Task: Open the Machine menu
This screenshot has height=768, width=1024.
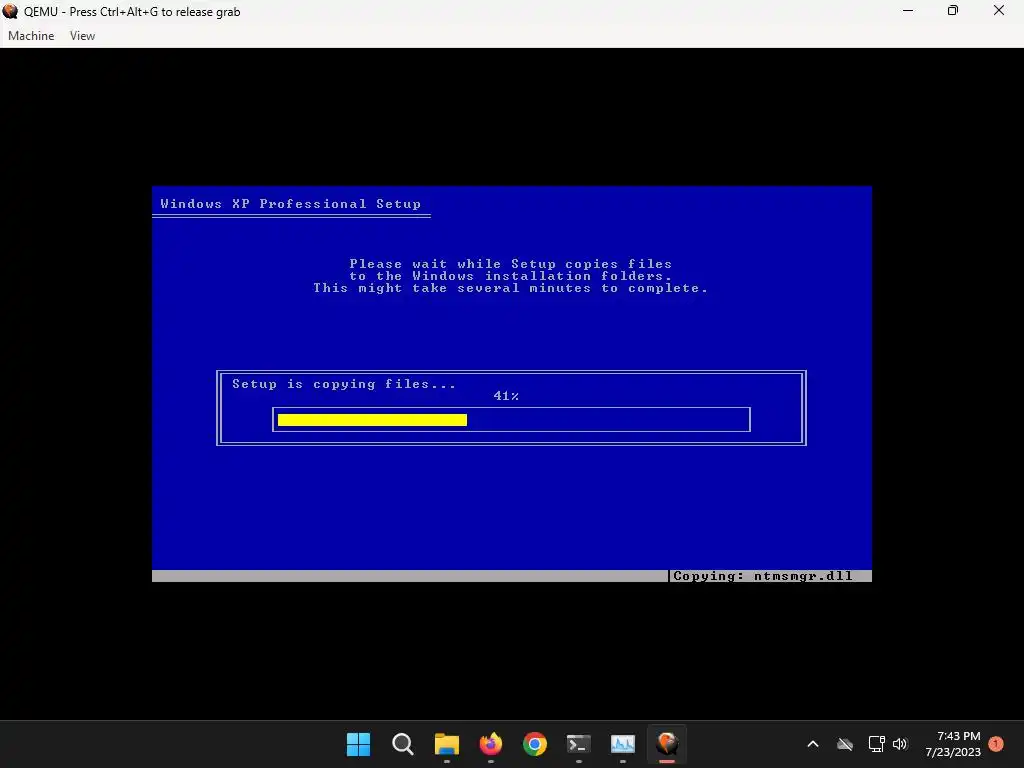Action: click(x=31, y=36)
